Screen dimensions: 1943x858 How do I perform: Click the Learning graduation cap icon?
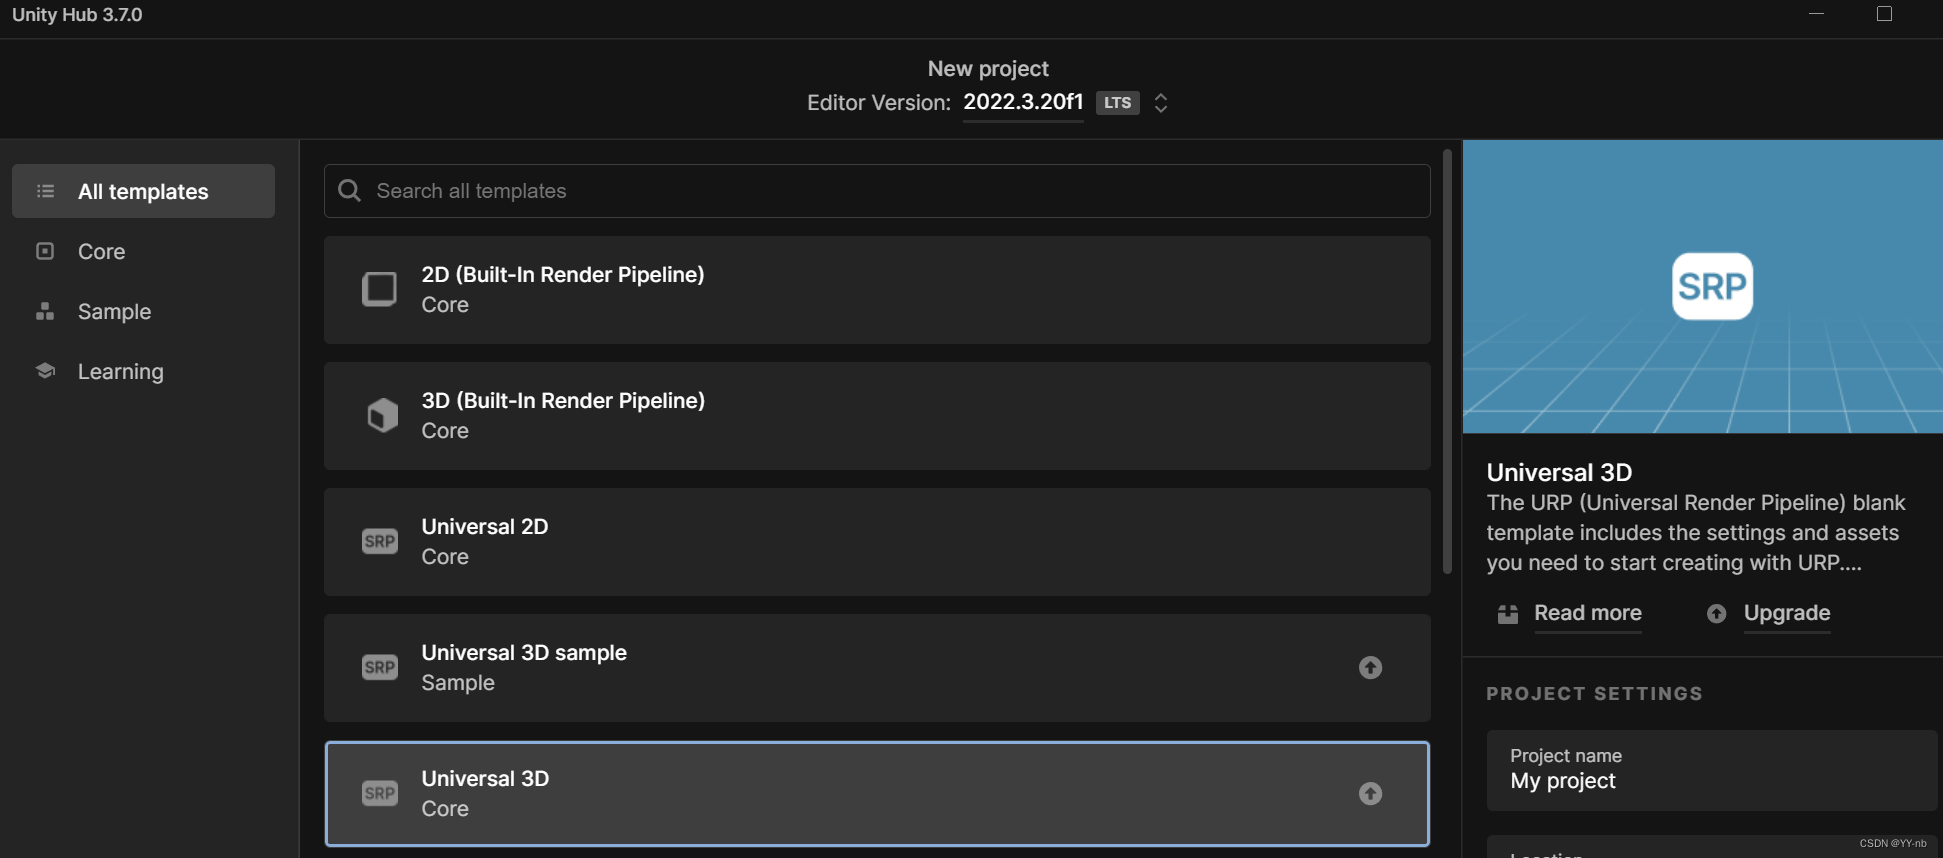[45, 371]
